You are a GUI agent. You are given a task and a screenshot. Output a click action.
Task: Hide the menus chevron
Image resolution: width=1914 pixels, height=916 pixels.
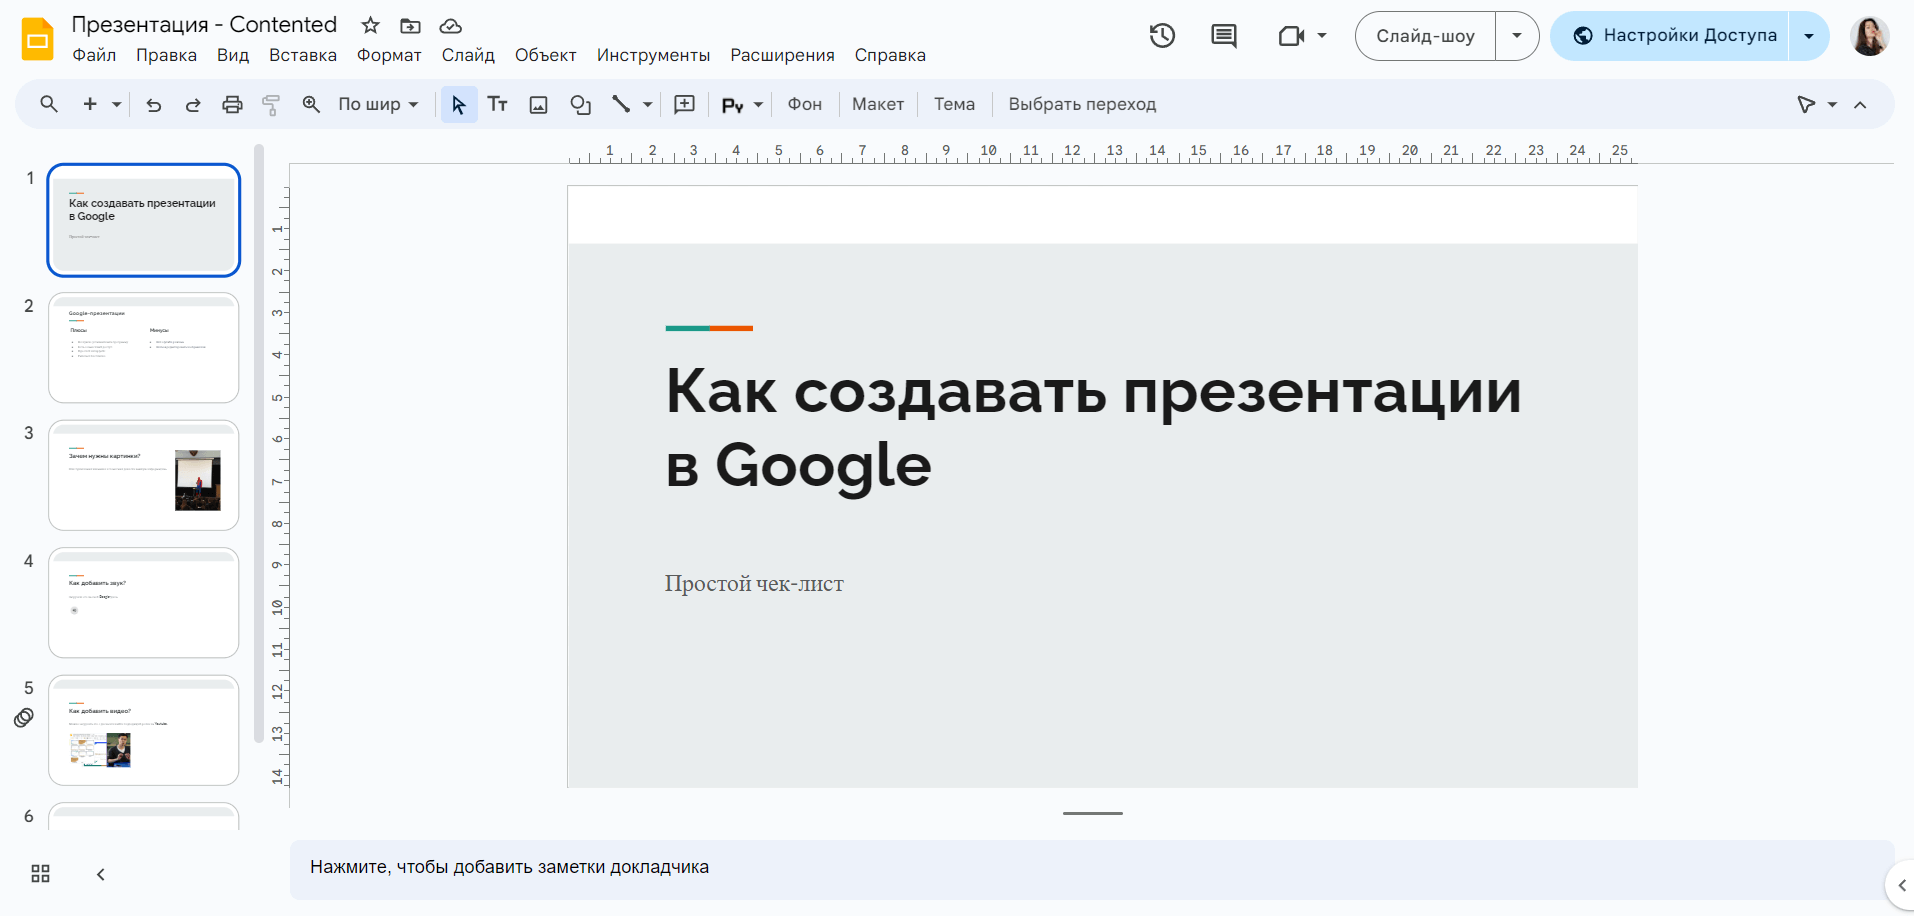pyautogui.click(x=1860, y=104)
